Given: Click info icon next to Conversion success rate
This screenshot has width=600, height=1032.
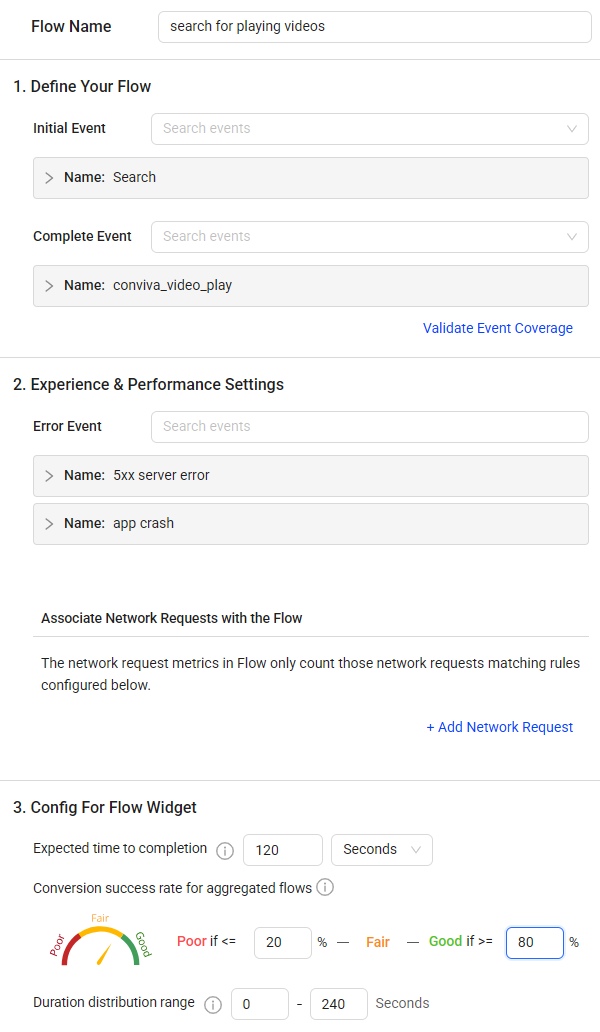Looking at the screenshot, I should point(325,887).
